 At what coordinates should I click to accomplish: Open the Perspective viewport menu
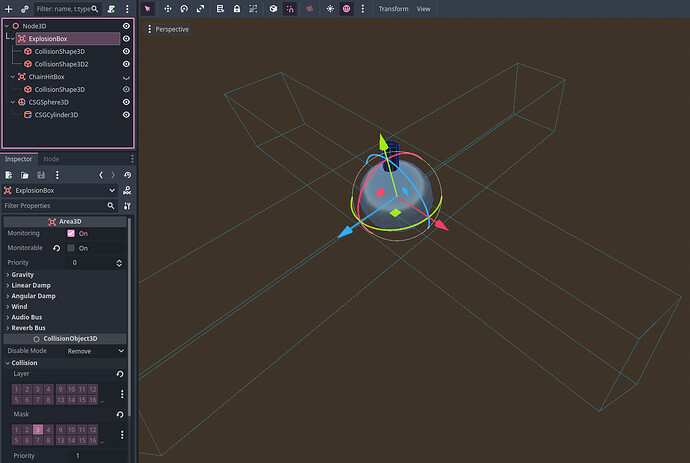point(168,29)
